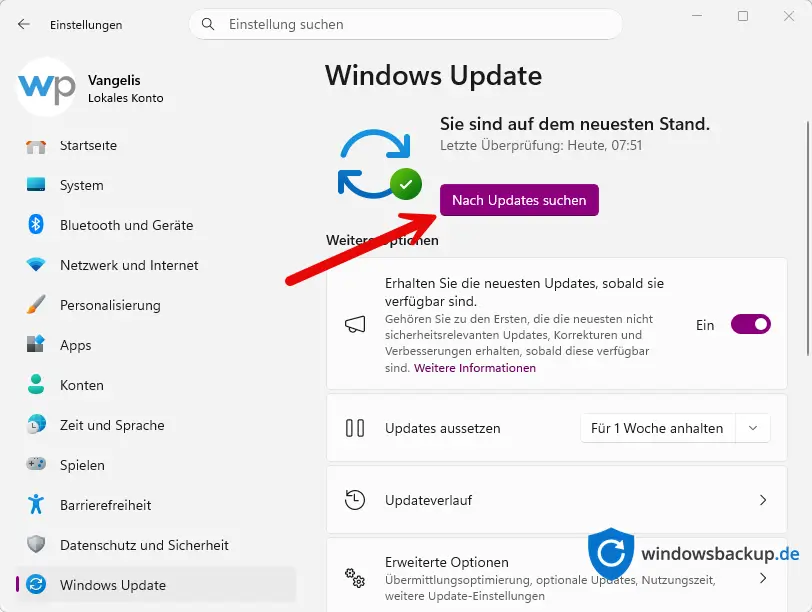
Task: Click the pause icon beside Updates aussetzen
Action: pyautogui.click(x=355, y=427)
